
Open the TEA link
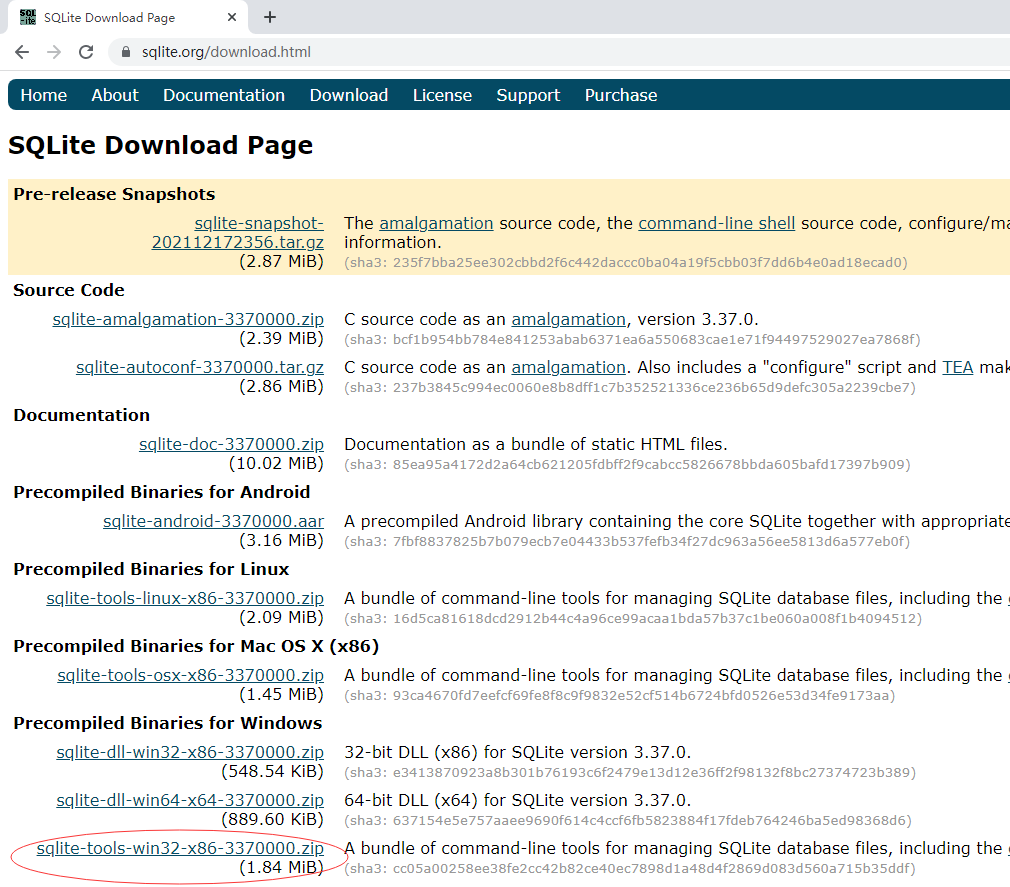(x=957, y=367)
